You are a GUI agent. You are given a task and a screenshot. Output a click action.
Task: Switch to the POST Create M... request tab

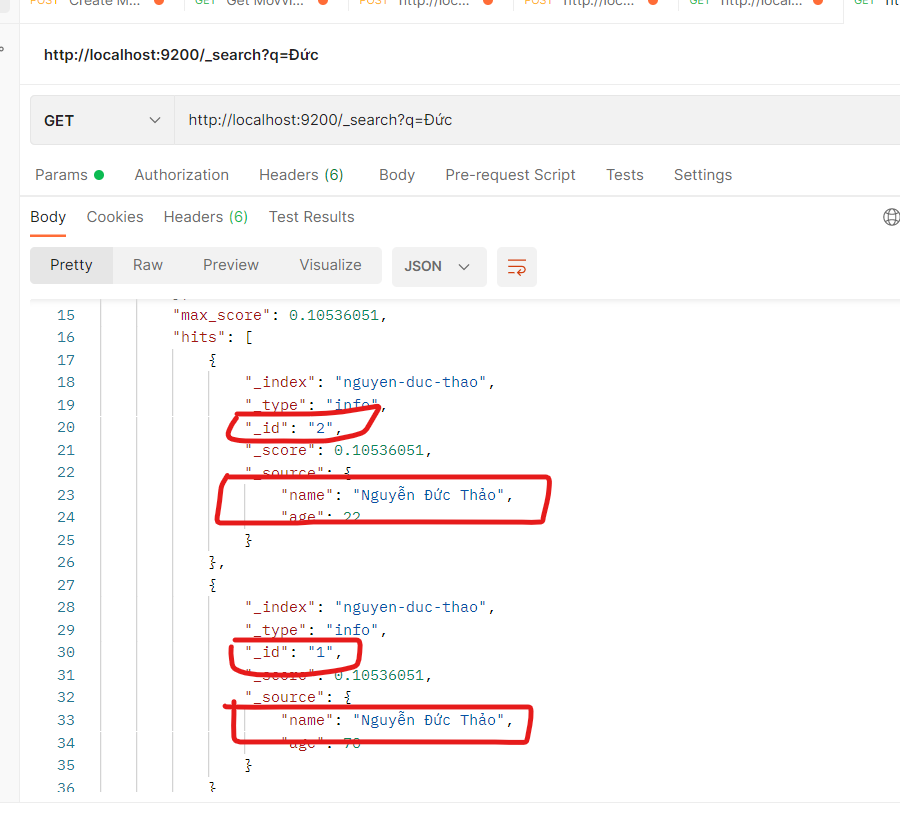[96, 3]
